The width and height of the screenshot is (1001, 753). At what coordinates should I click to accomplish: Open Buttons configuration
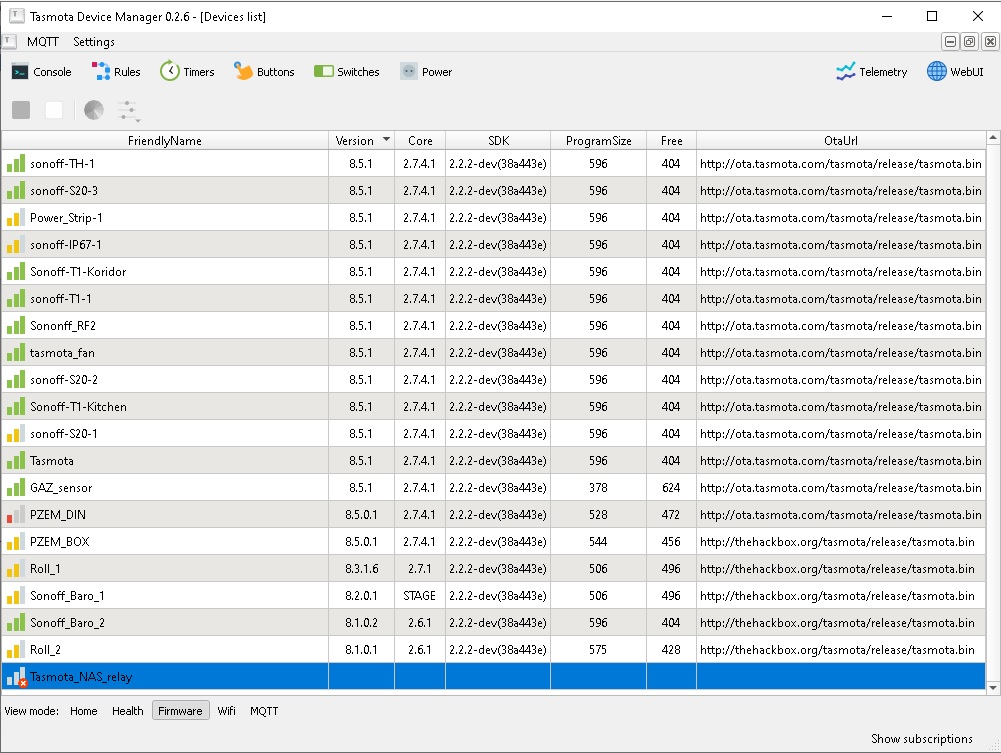pos(264,72)
